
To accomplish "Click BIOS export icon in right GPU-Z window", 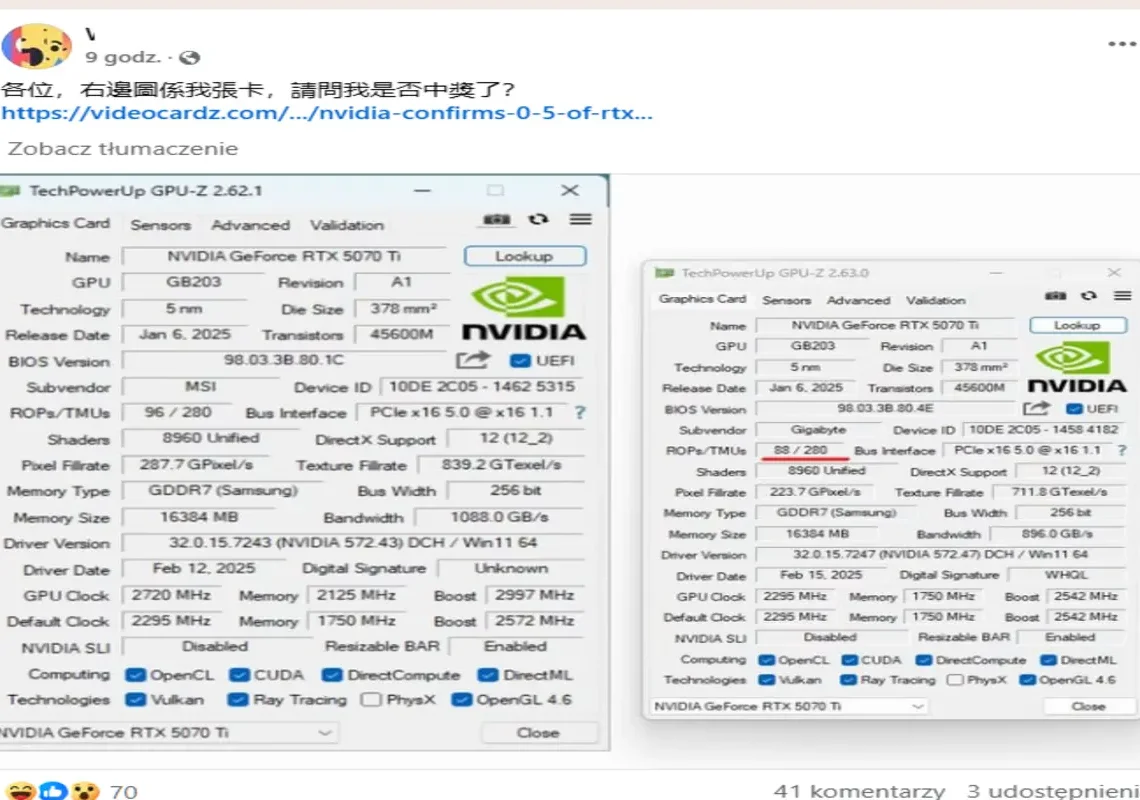I will pos(1036,408).
